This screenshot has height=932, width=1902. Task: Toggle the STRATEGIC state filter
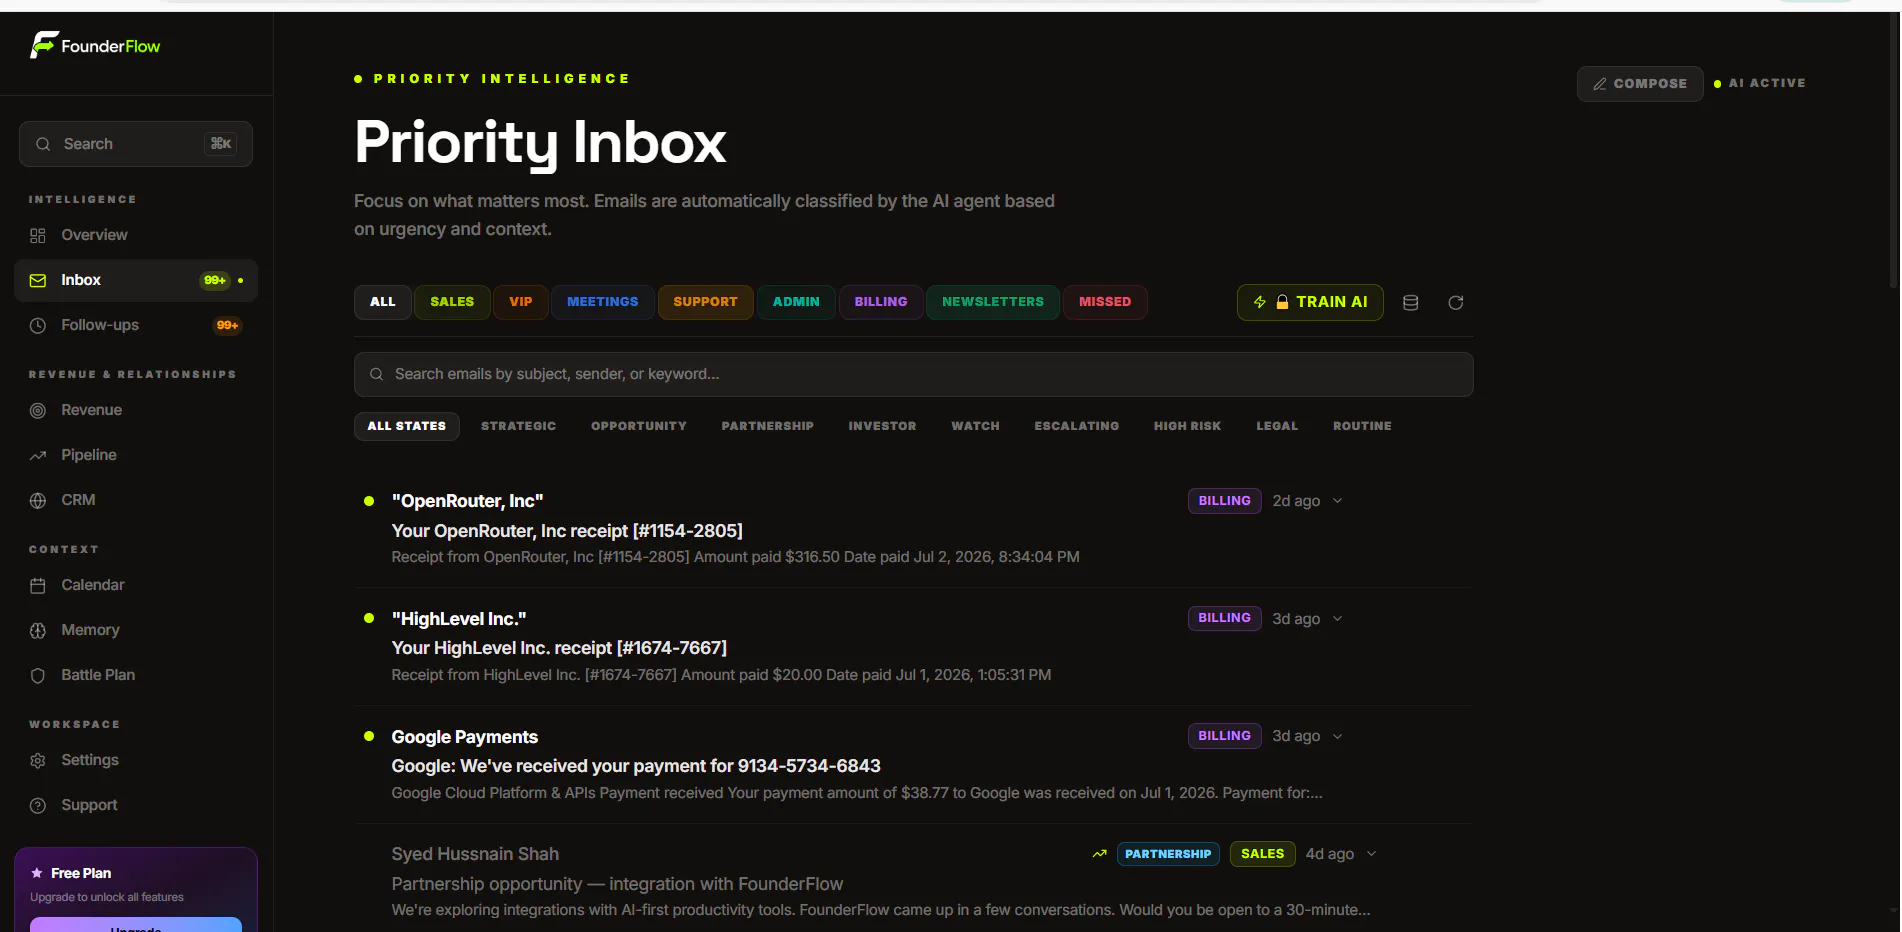click(x=518, y=426)
